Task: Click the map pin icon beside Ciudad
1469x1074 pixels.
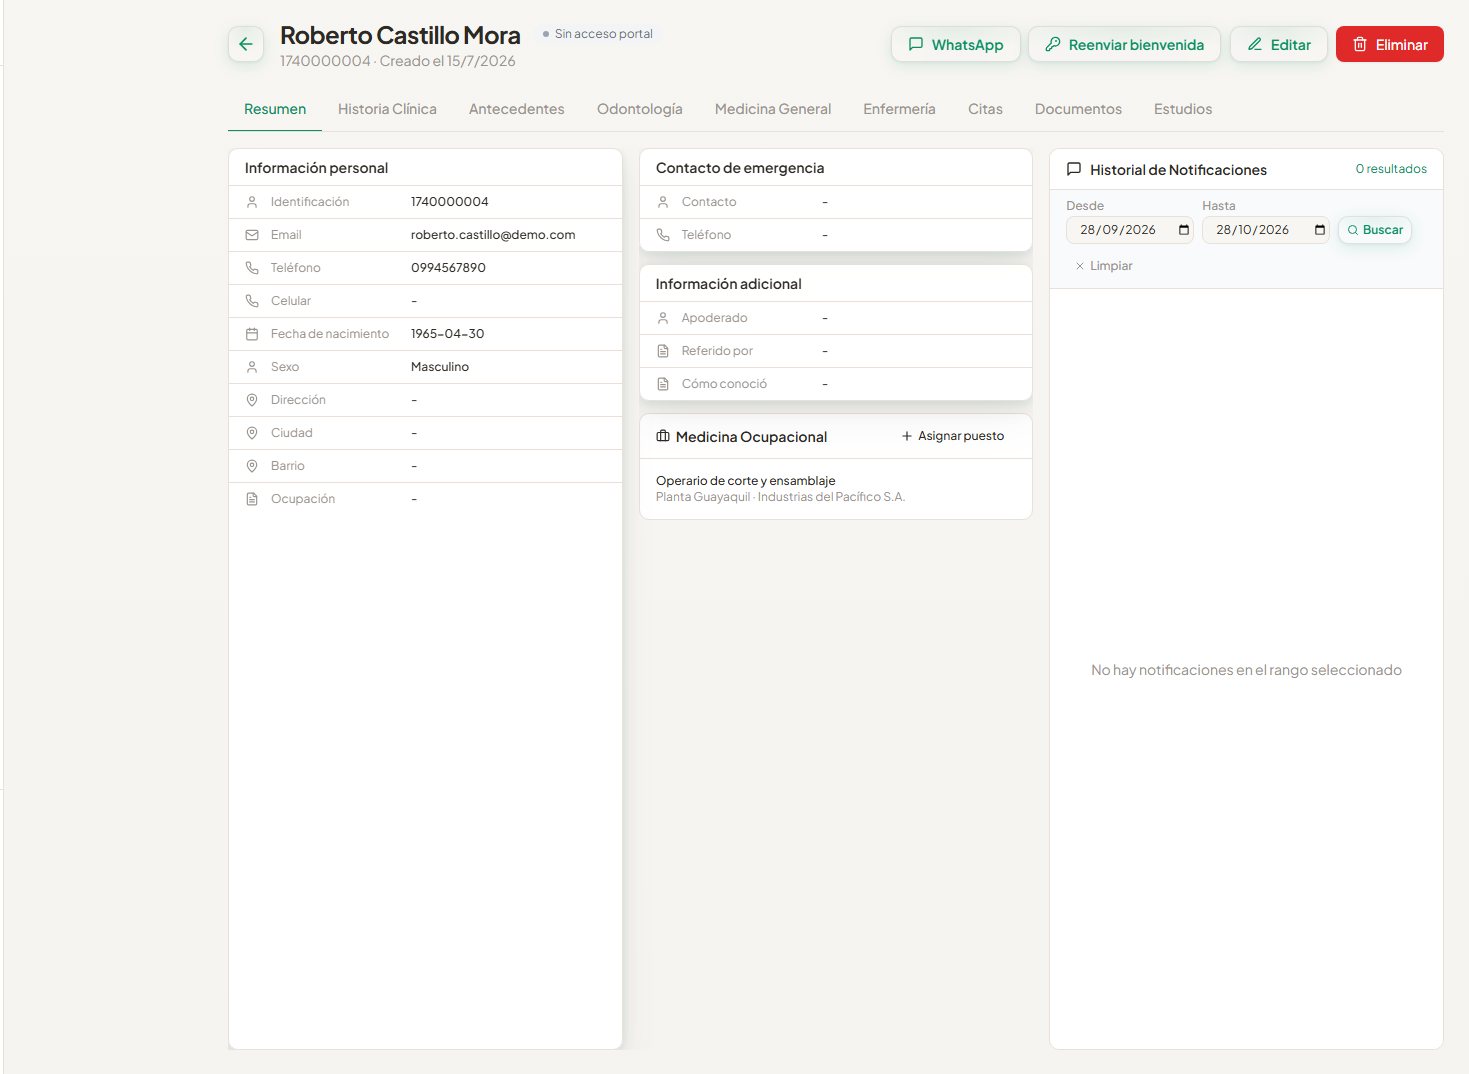Action: pyautogui.click(x=252, y=433)
